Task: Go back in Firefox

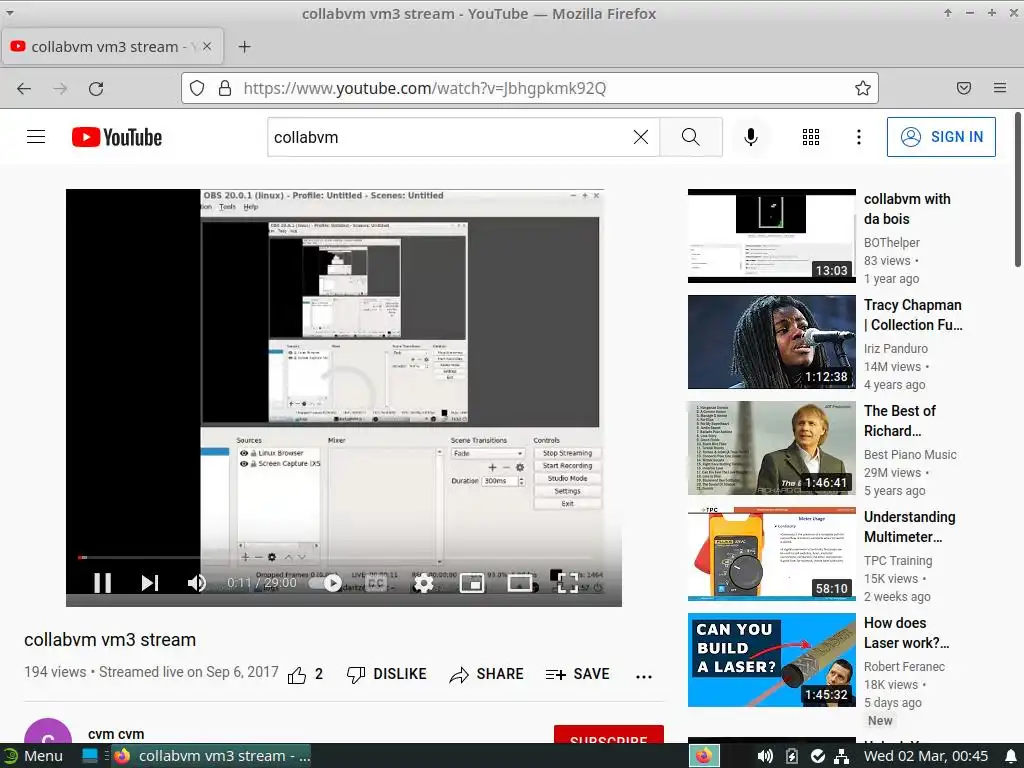Action: pos(24,88)
